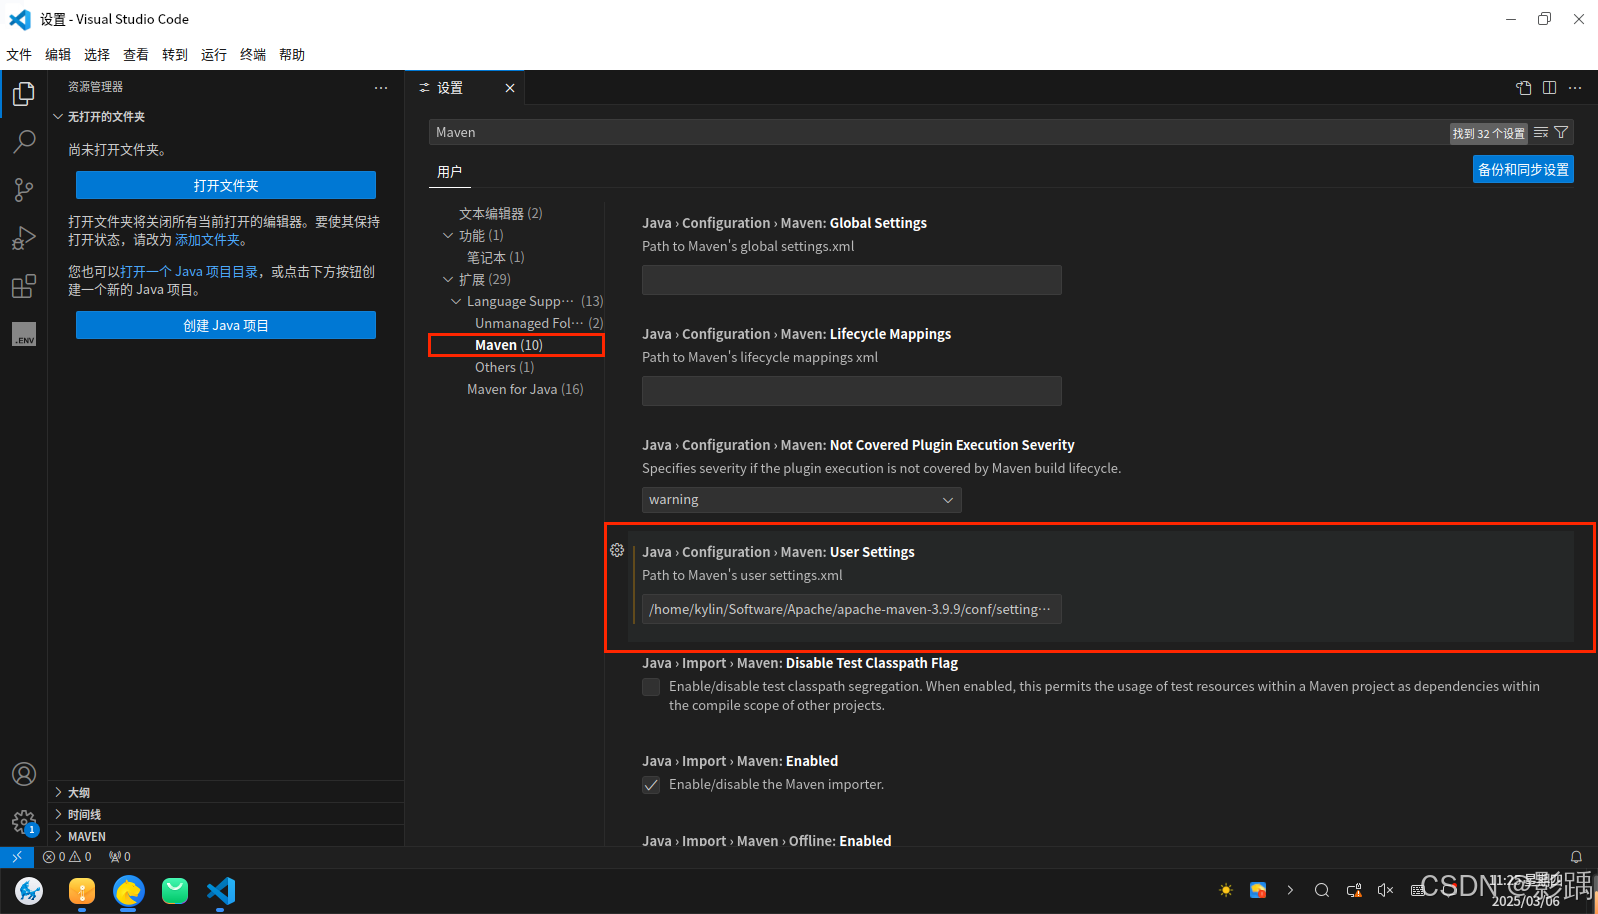The width and height of the screenshot is (1598, 914).
Task: Open the green app in the taskbar
Action: point(175,890)
